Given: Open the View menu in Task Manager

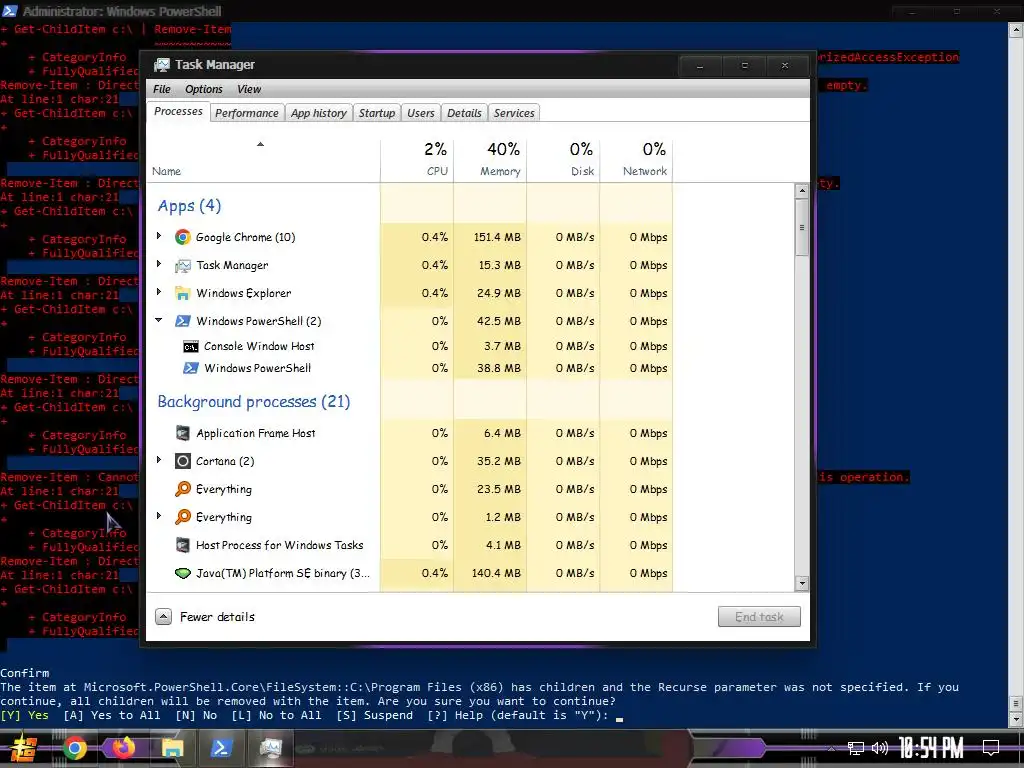Looking at the screenshot, I should pyautogui.click(x=249, y=89).
